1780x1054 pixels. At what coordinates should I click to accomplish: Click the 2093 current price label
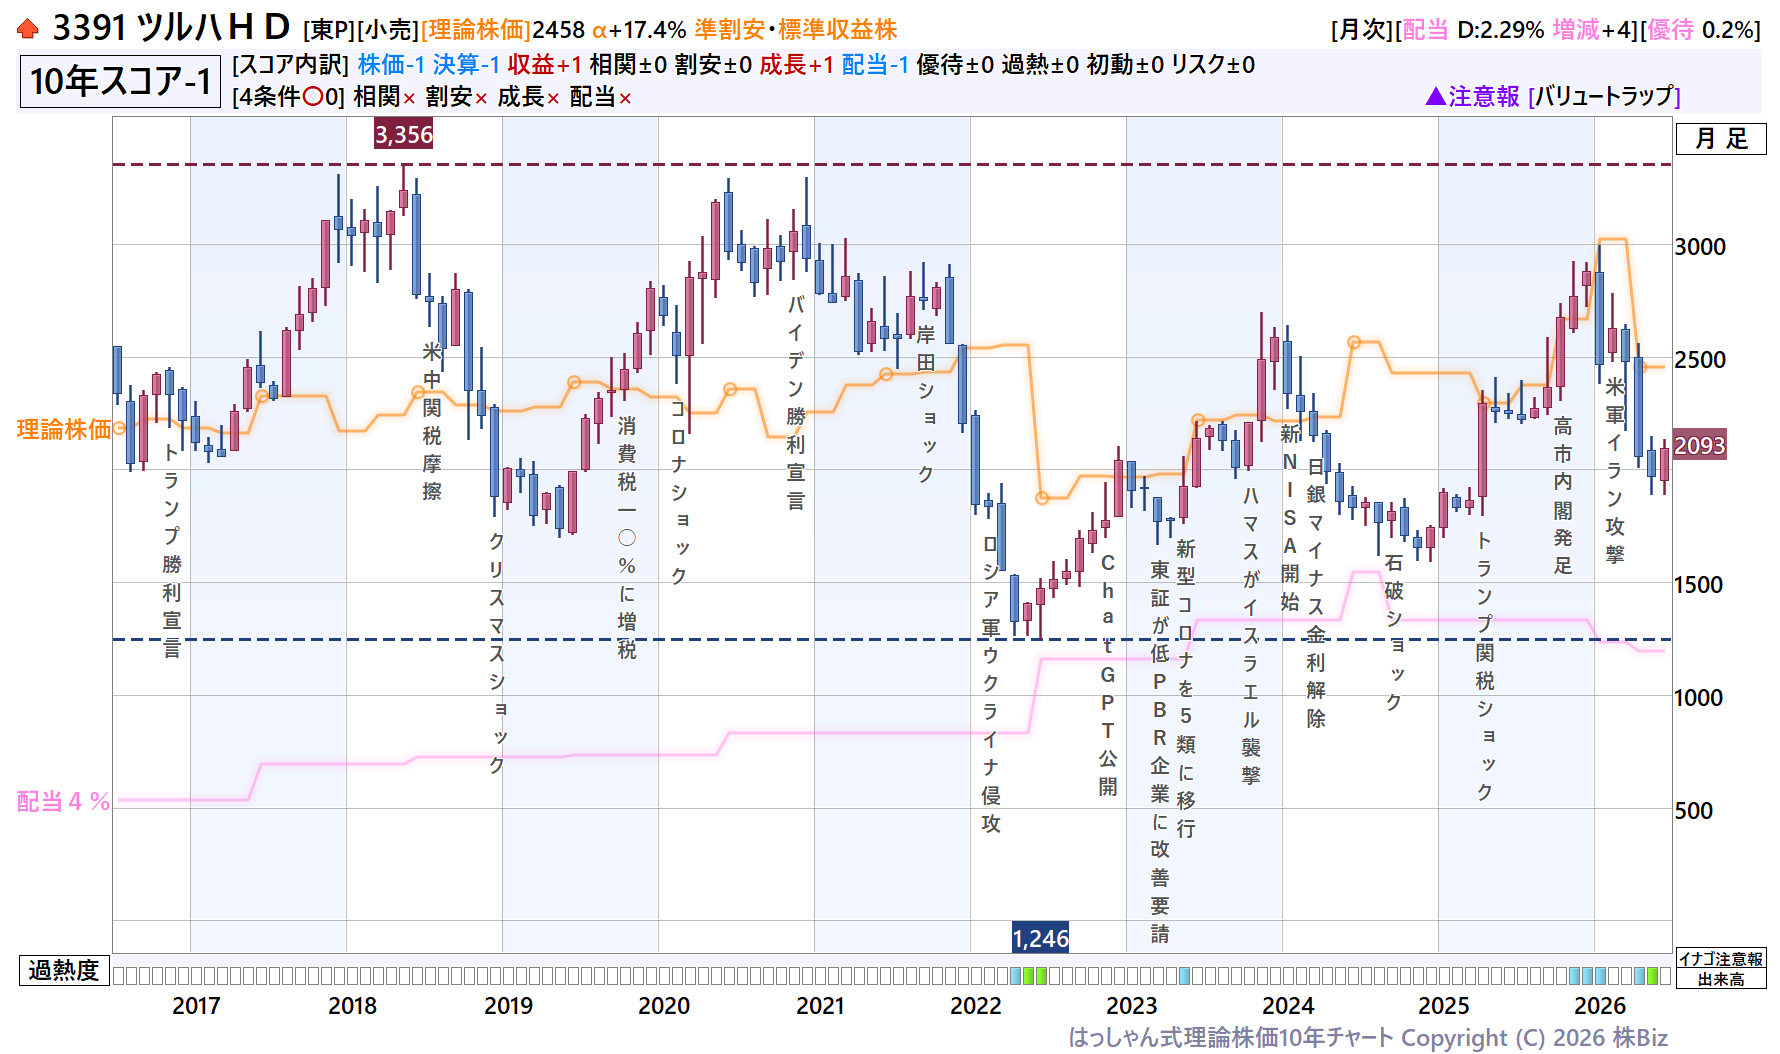tap(1700, 445)
